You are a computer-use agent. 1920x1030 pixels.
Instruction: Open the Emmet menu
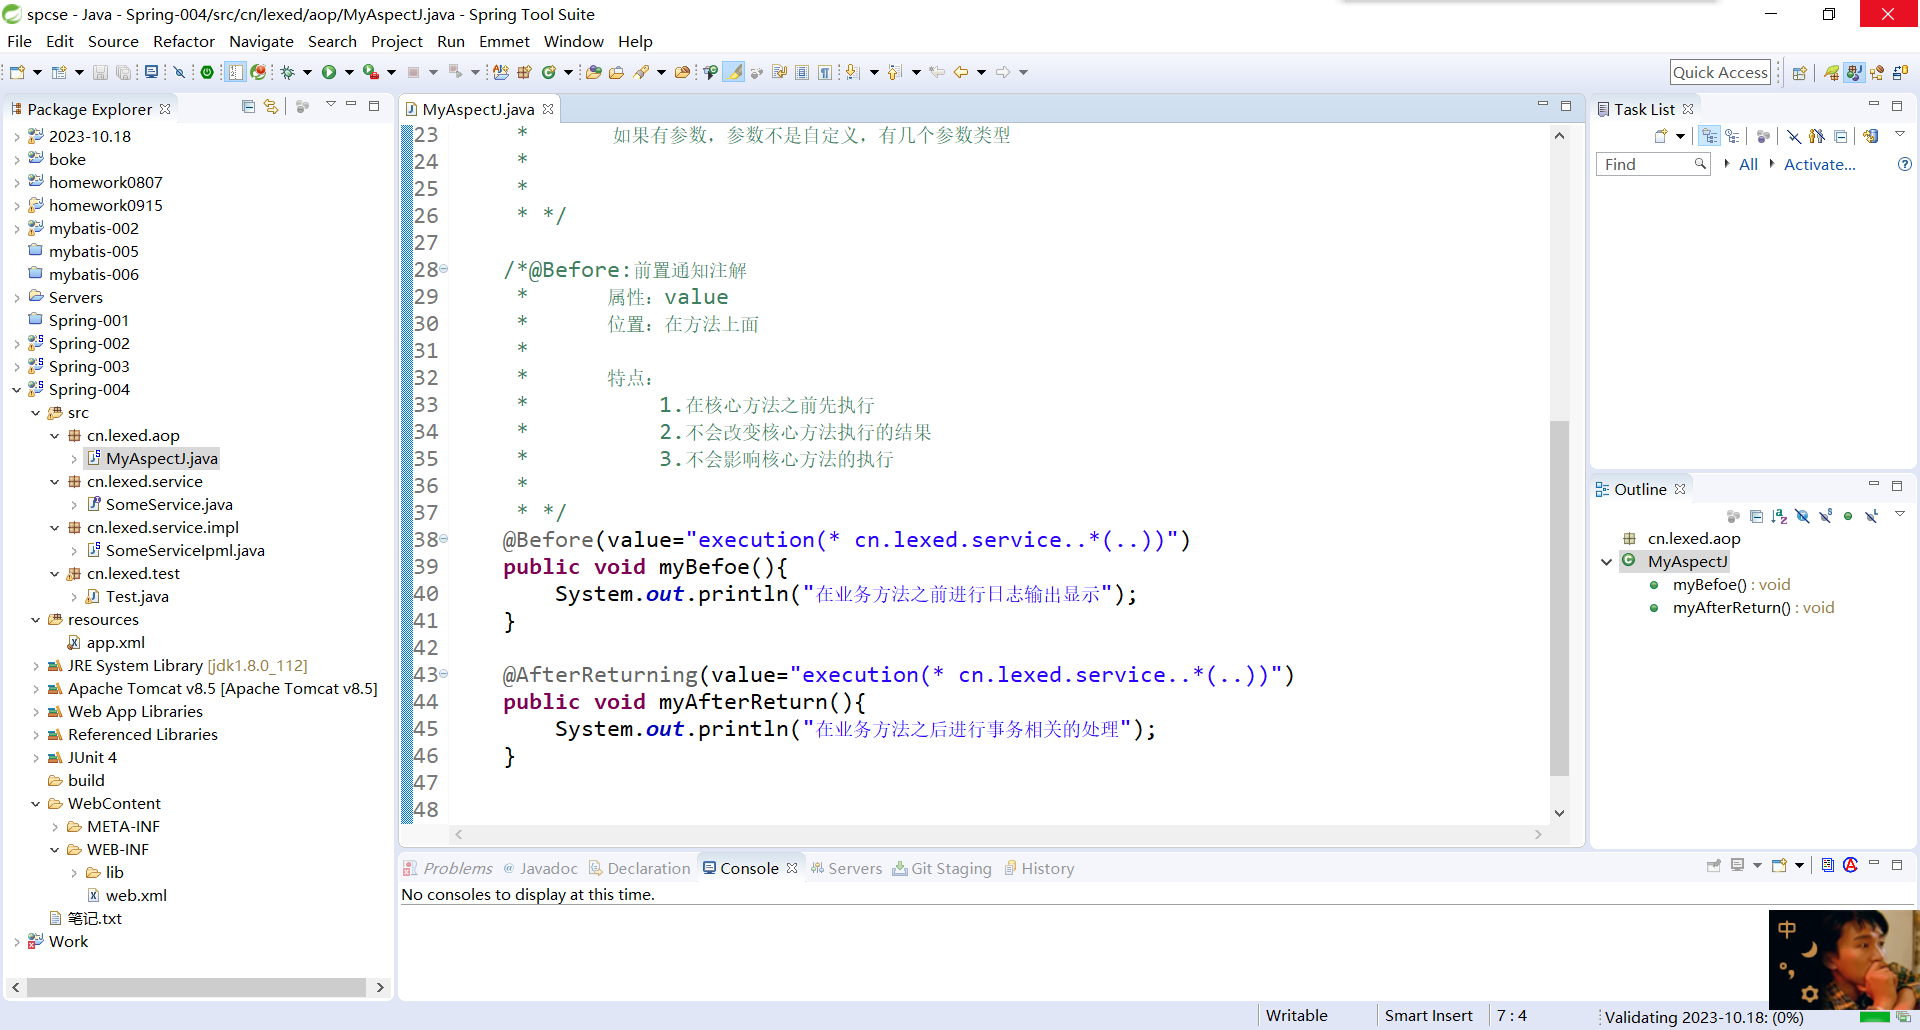coord(504,41)
